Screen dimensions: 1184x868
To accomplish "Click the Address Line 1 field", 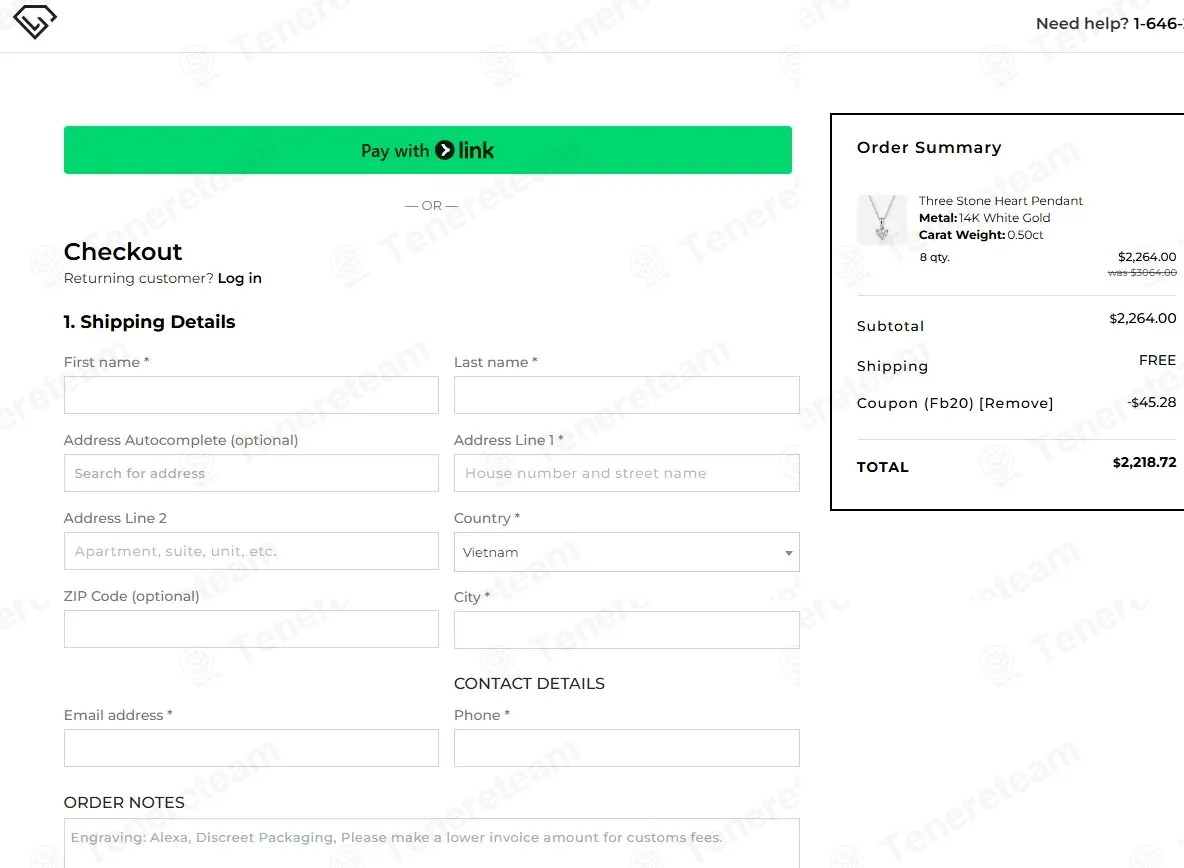I will [x=626, y=473].
